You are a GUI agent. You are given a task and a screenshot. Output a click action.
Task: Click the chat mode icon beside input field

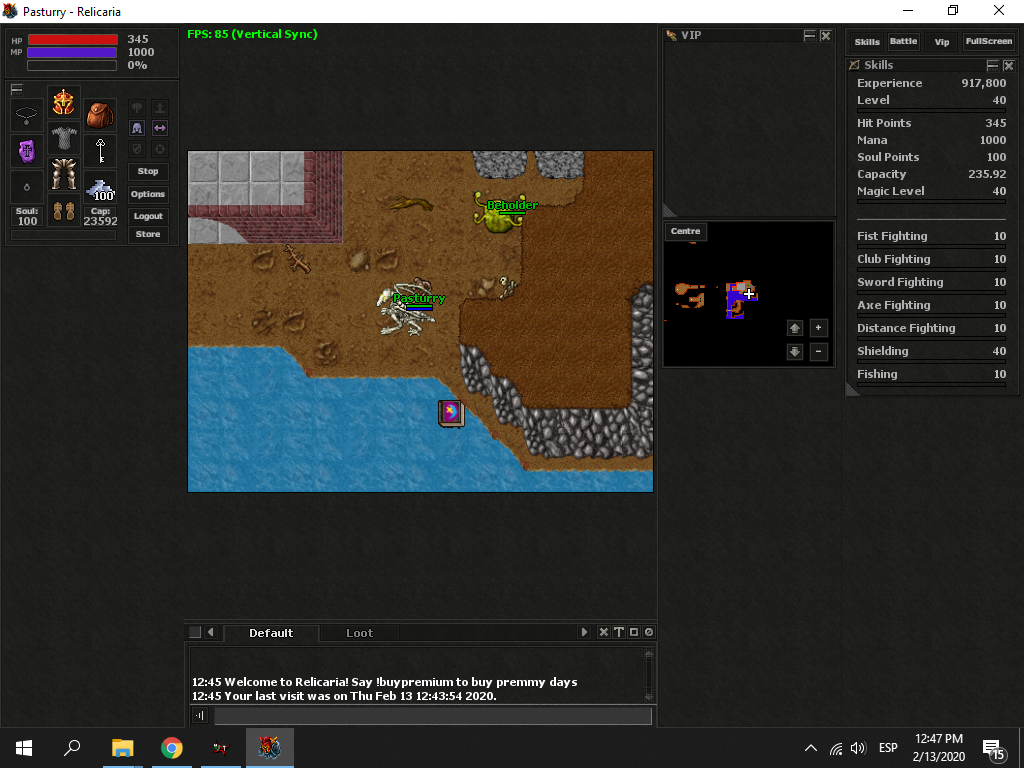coord(200,716)
